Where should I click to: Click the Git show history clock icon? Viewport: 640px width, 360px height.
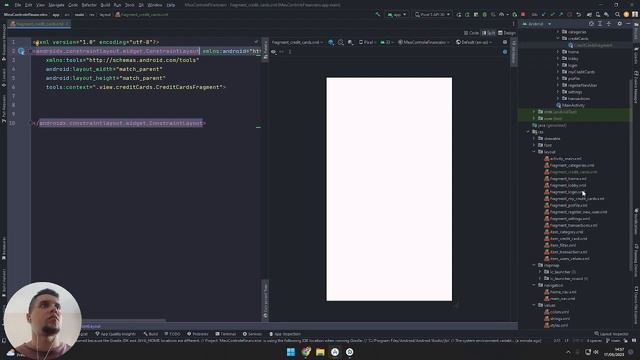569,14
